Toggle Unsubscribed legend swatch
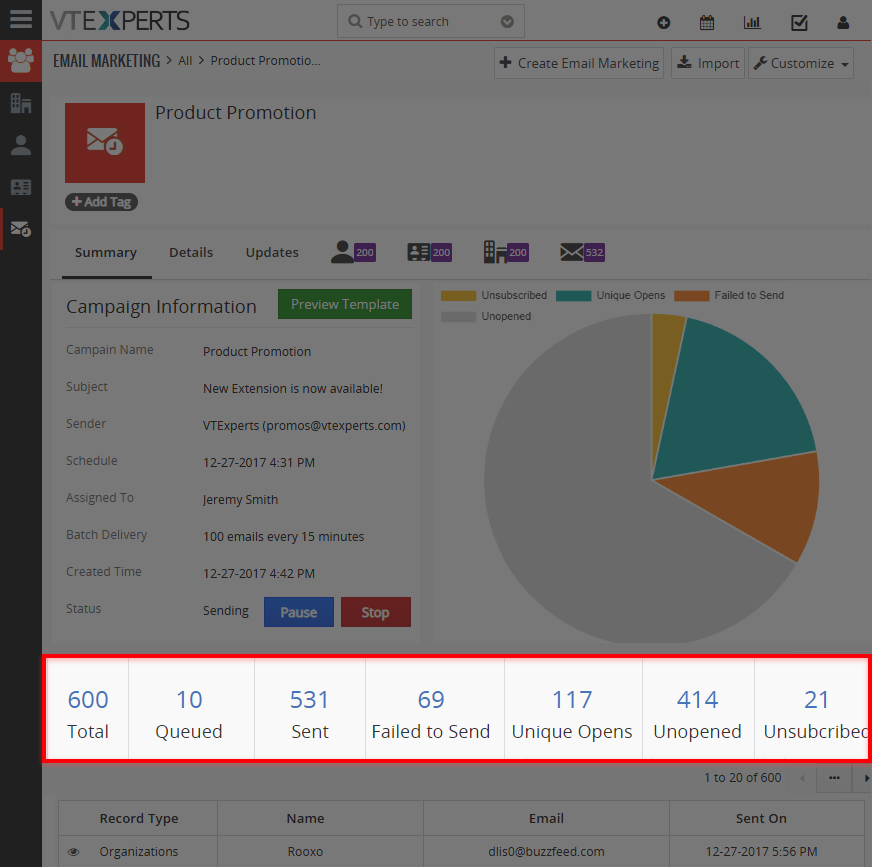The height and width of the screenshot is (867, 872). coord(458,295)
